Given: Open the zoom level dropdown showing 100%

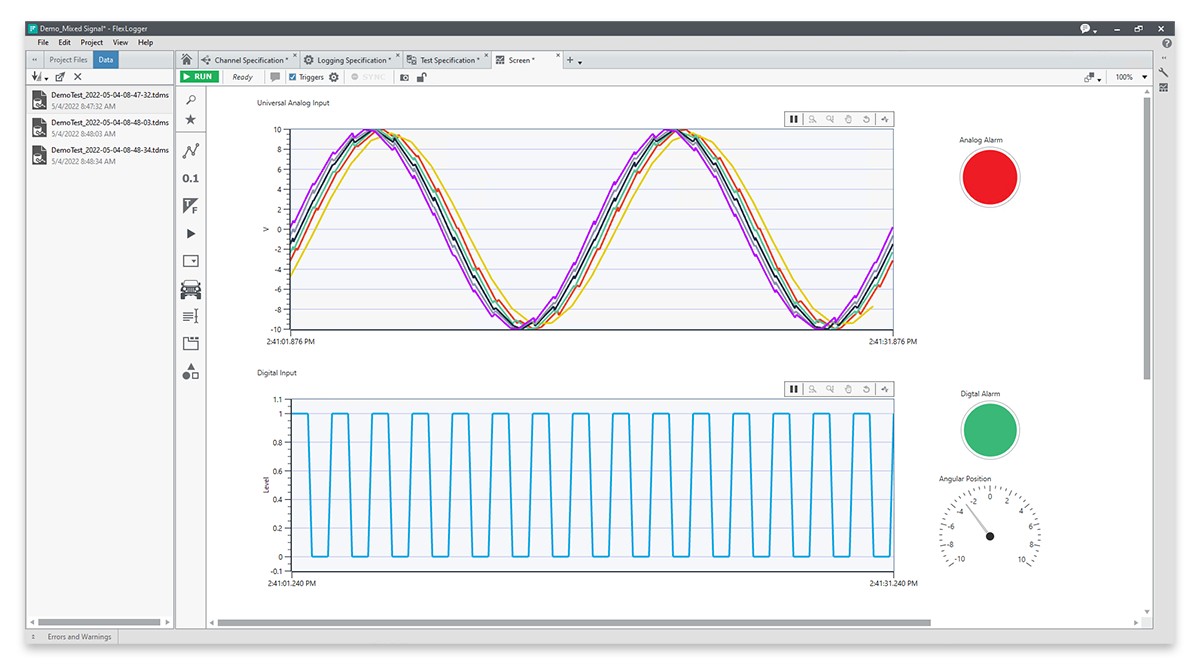Looking at the screenshot, I should pyautogui.click(x=1126, y=76).
